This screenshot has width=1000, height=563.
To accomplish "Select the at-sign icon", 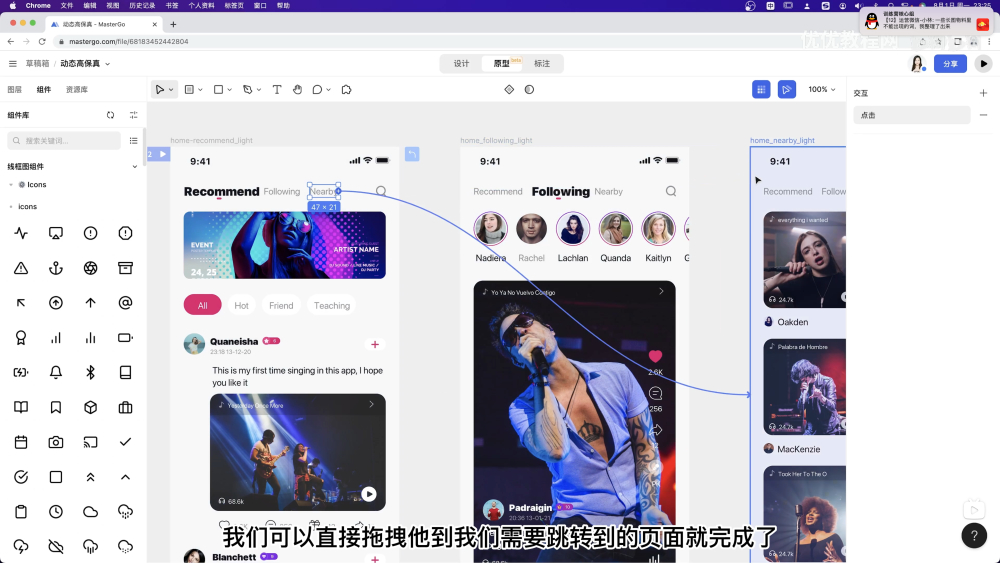I will click(x=126, y=303).
